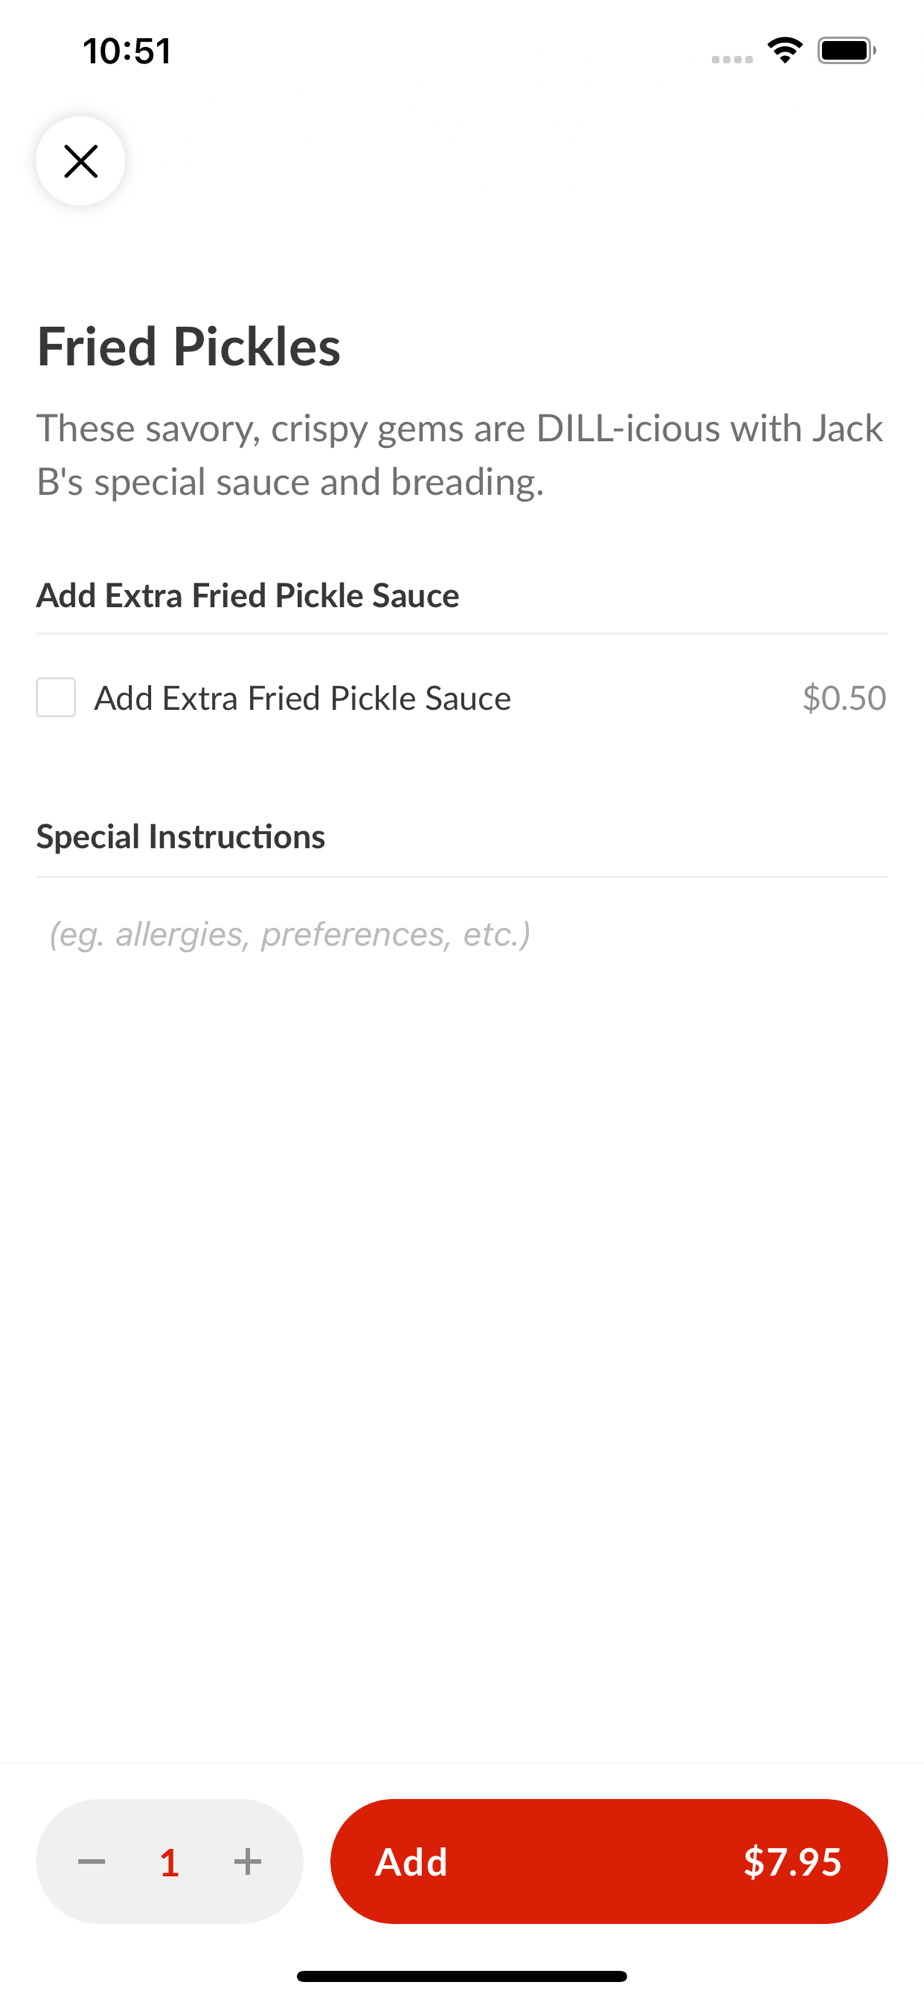Viewport: 924px width, 2000px height.
Task: Tap the Special Instructions text field
Action: [x=462, y=934]
